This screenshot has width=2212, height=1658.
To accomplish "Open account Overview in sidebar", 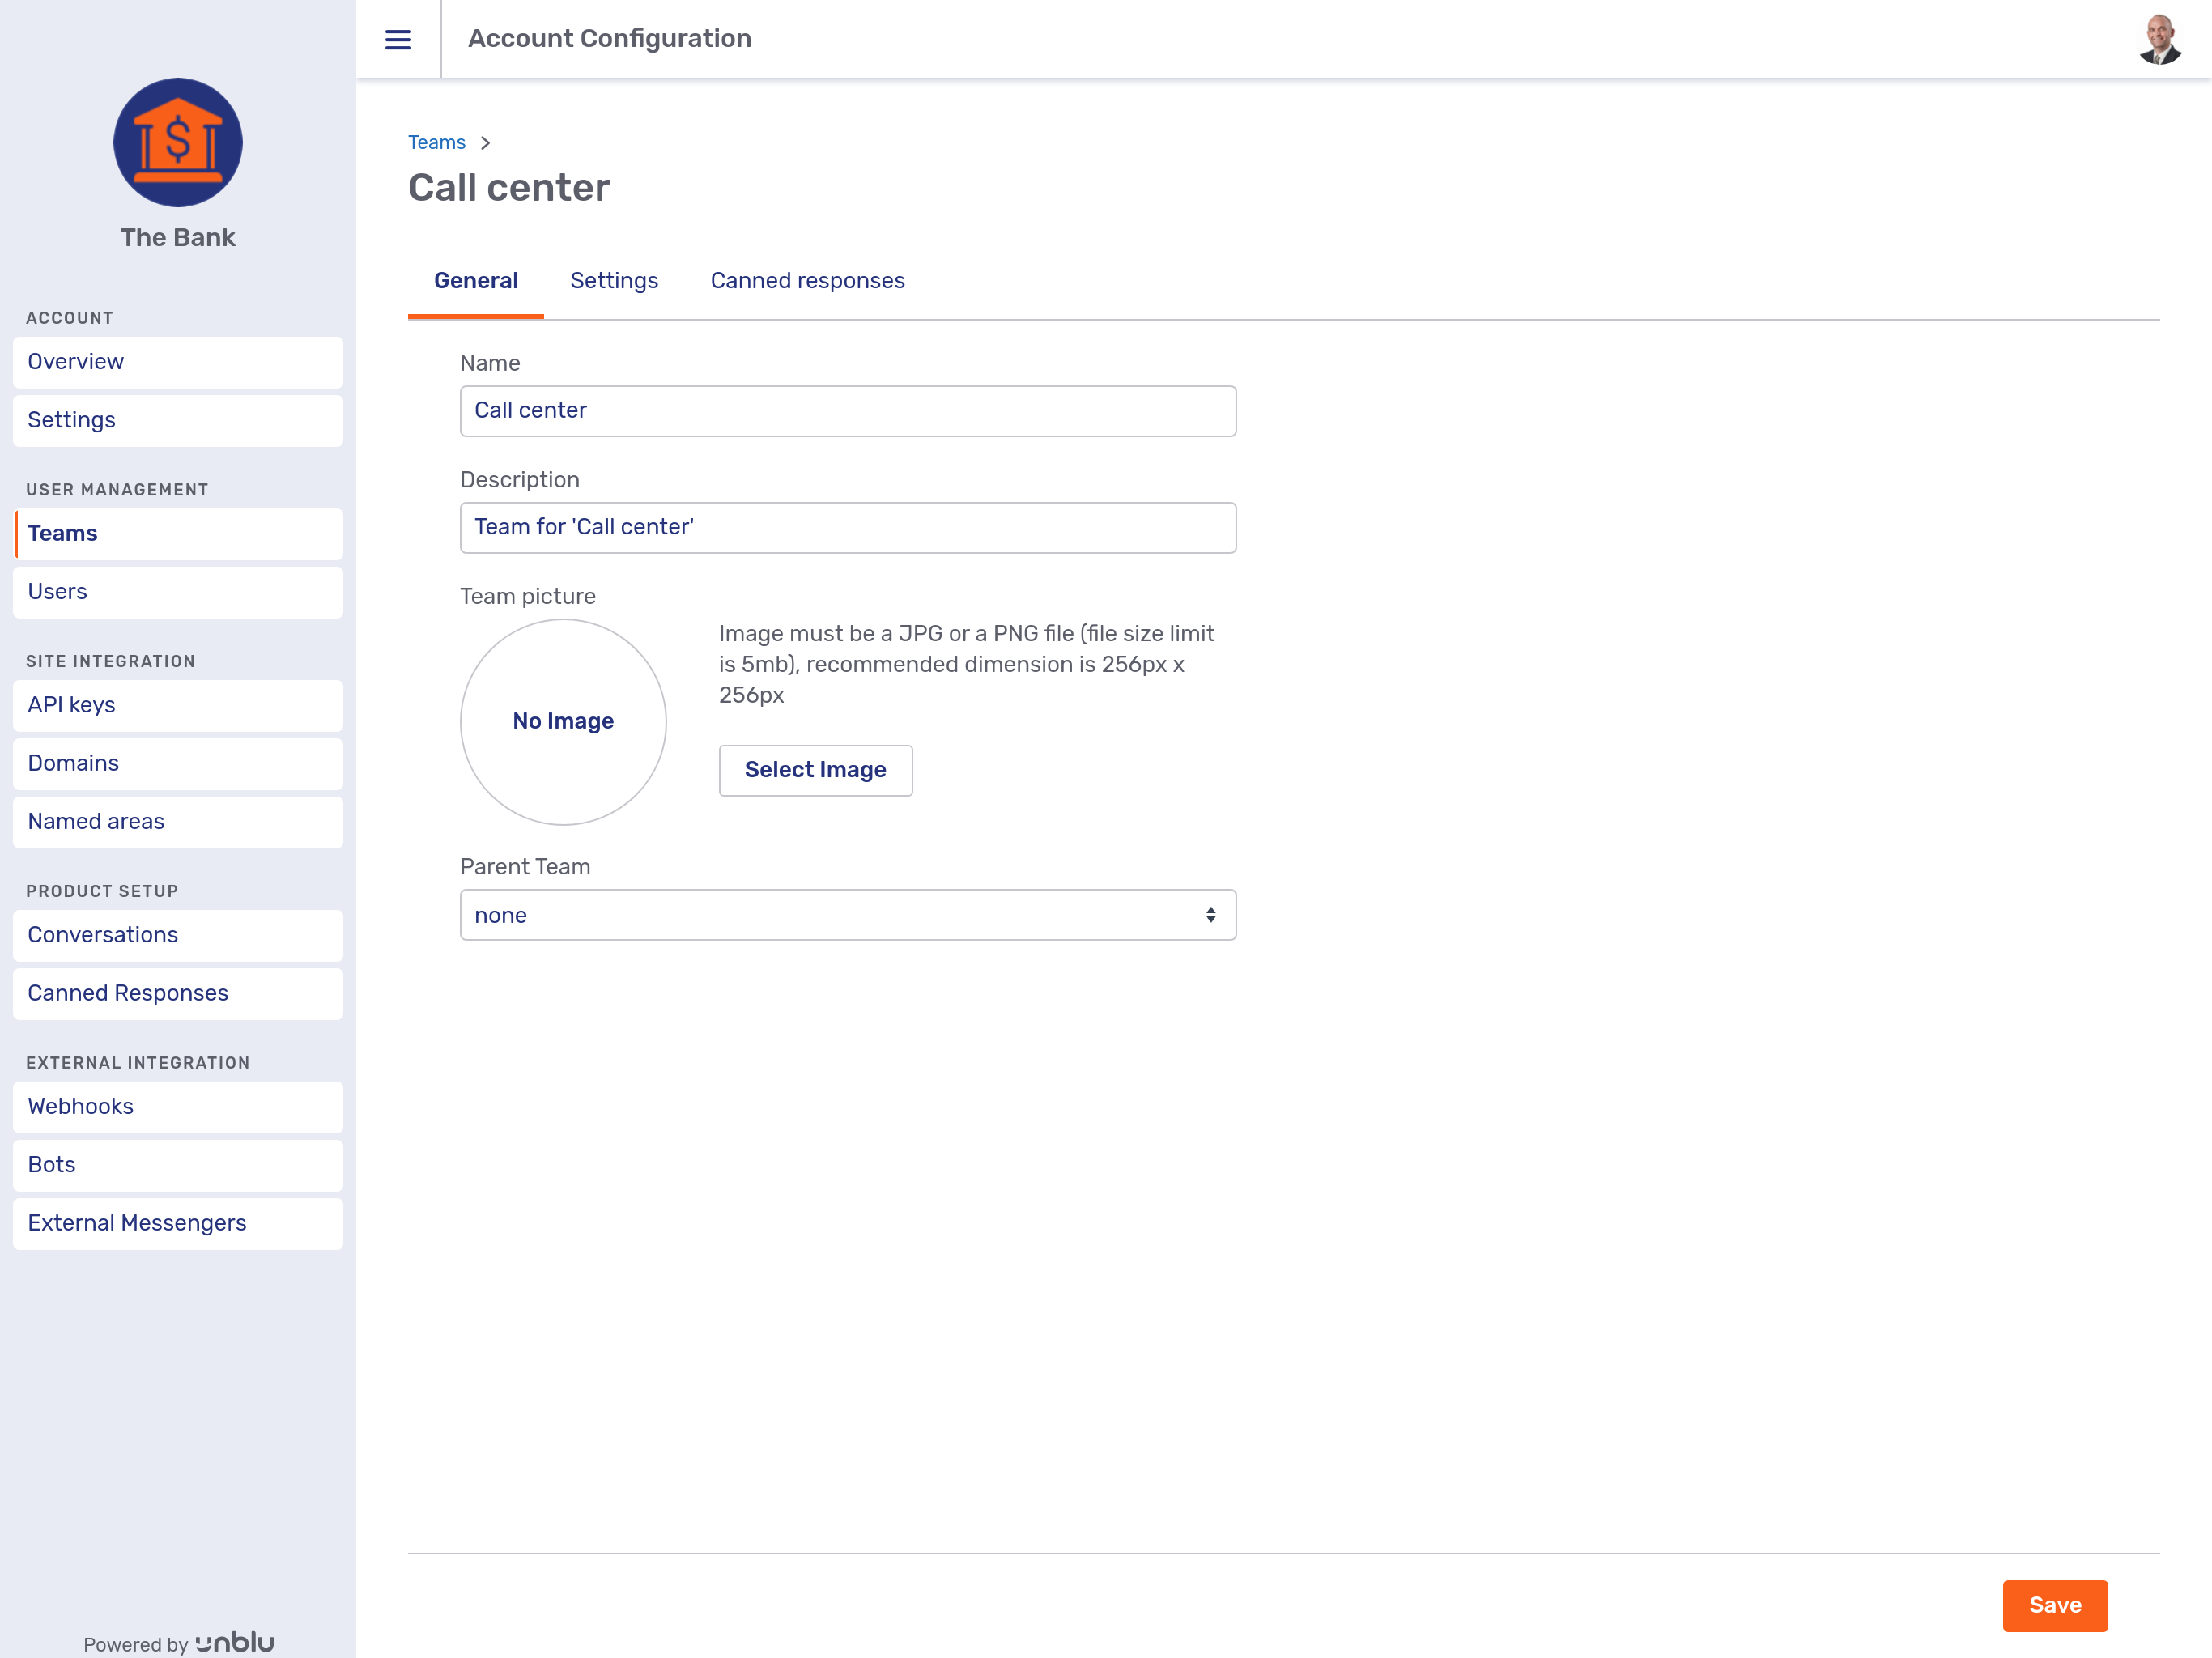I will point(178,362).
